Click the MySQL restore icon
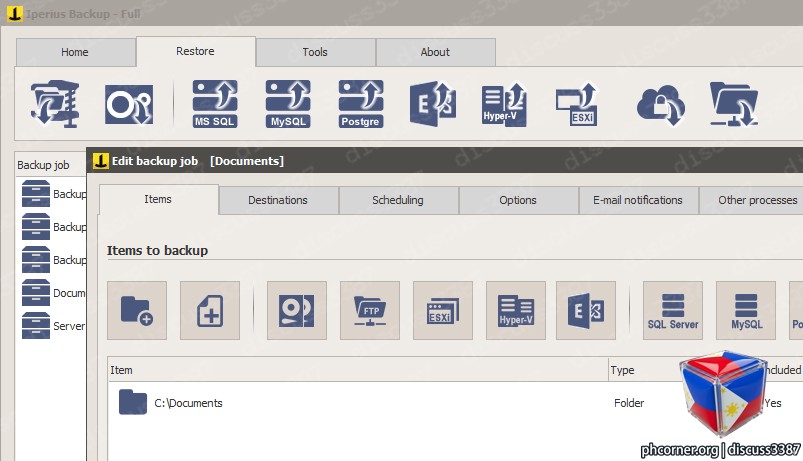 tap(288, 104)
